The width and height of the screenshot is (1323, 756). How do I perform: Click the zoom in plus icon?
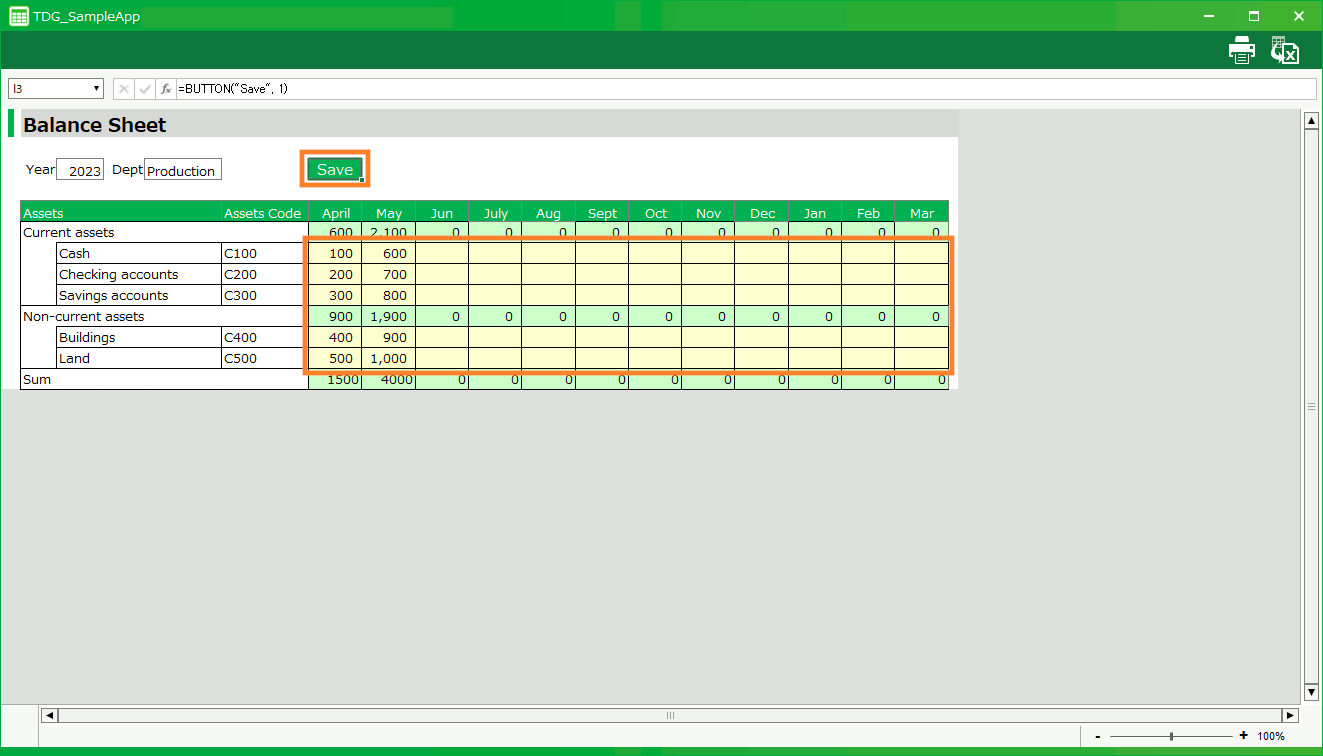pos(1243,736)
